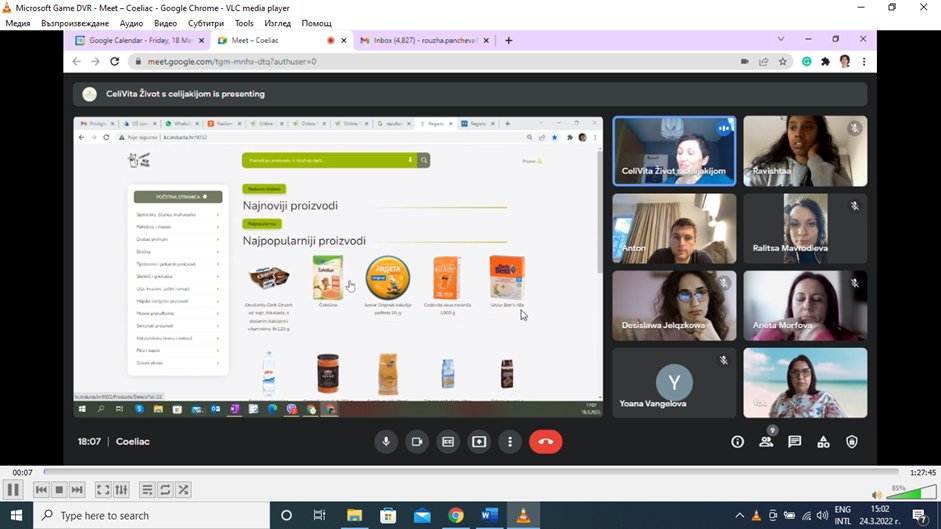941x529 pixels.
Task: Toggle the VLC playlist view
Action: pyautogui.click(x=147, y=490)
